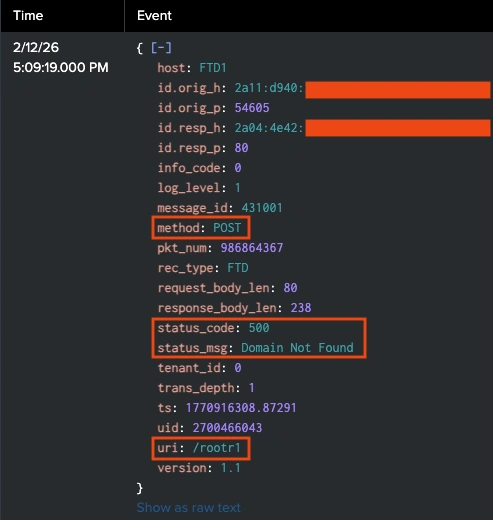Select the Time column header
The height and width of the screenshot is (520, 493).
pos(28,16)
